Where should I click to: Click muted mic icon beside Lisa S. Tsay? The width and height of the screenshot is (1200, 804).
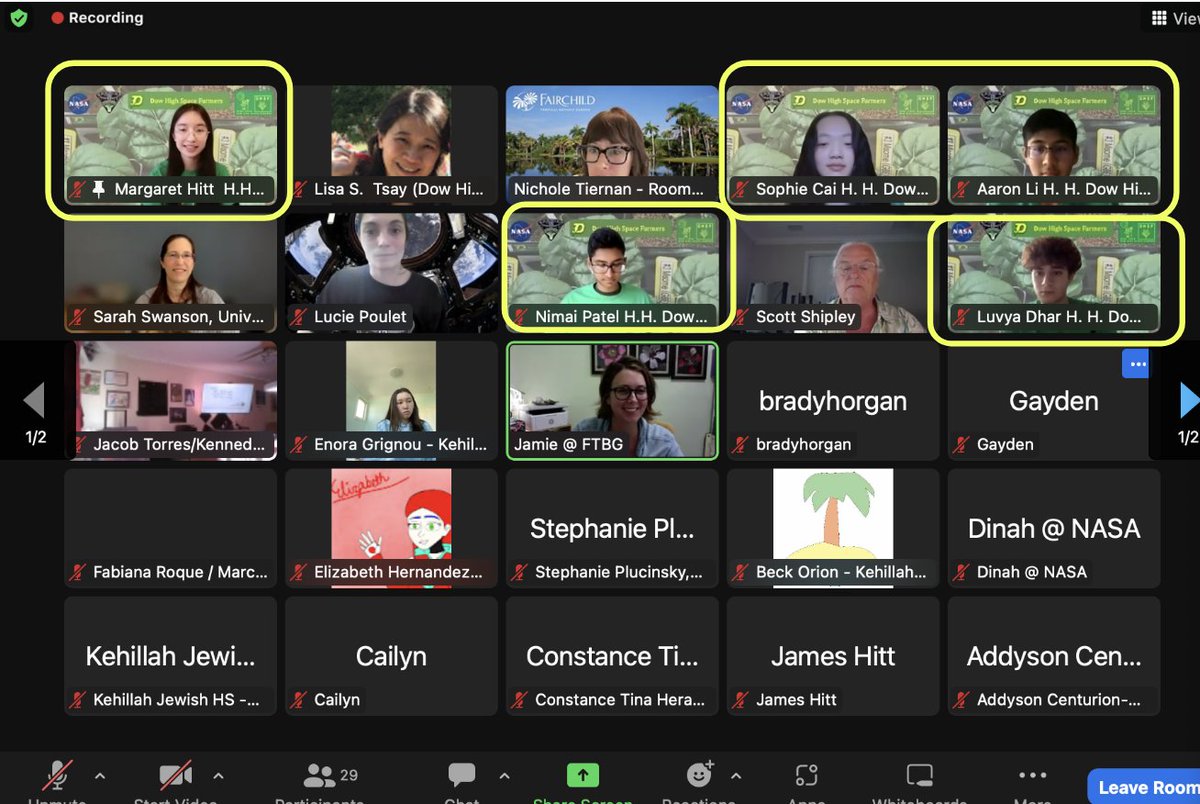(x=300, y=188)
